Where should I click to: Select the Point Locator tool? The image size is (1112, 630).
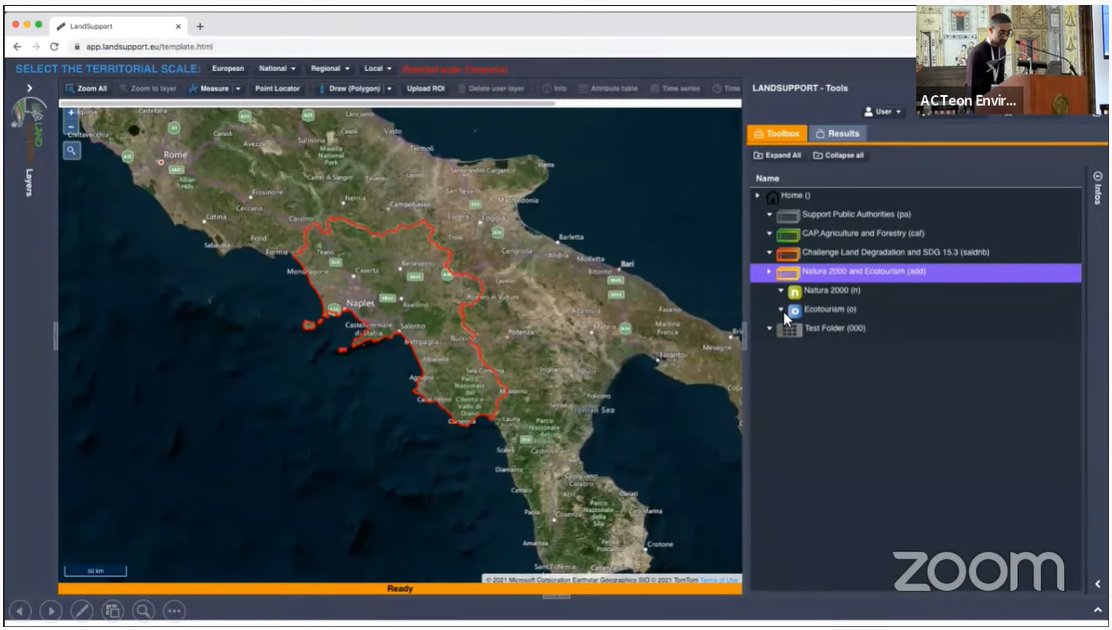(x=277, y=89)
